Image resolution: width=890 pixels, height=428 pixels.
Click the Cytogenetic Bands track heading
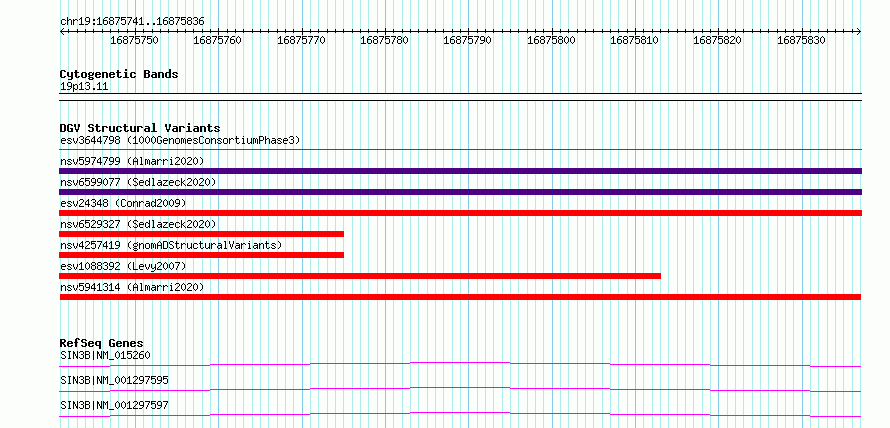pyautogui.click(x=119, y=74)
